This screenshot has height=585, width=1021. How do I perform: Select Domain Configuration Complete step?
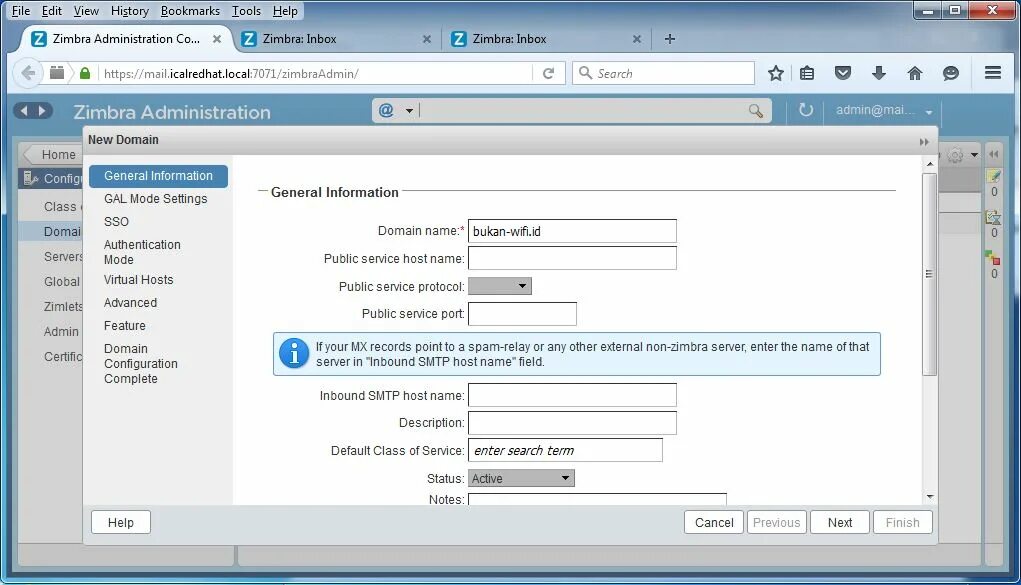tap(141, 364)
